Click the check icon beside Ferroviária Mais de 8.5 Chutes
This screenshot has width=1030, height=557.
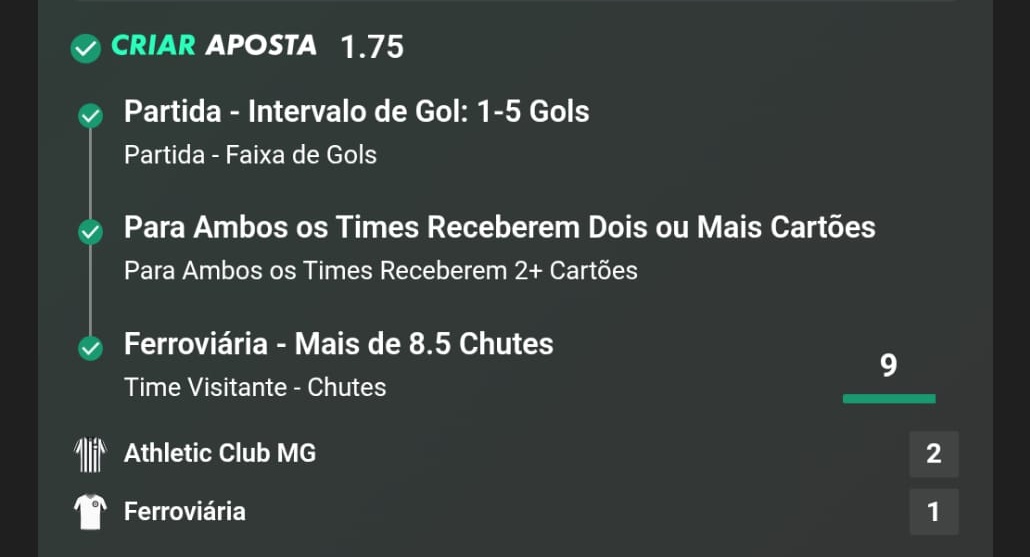(91, 348)
